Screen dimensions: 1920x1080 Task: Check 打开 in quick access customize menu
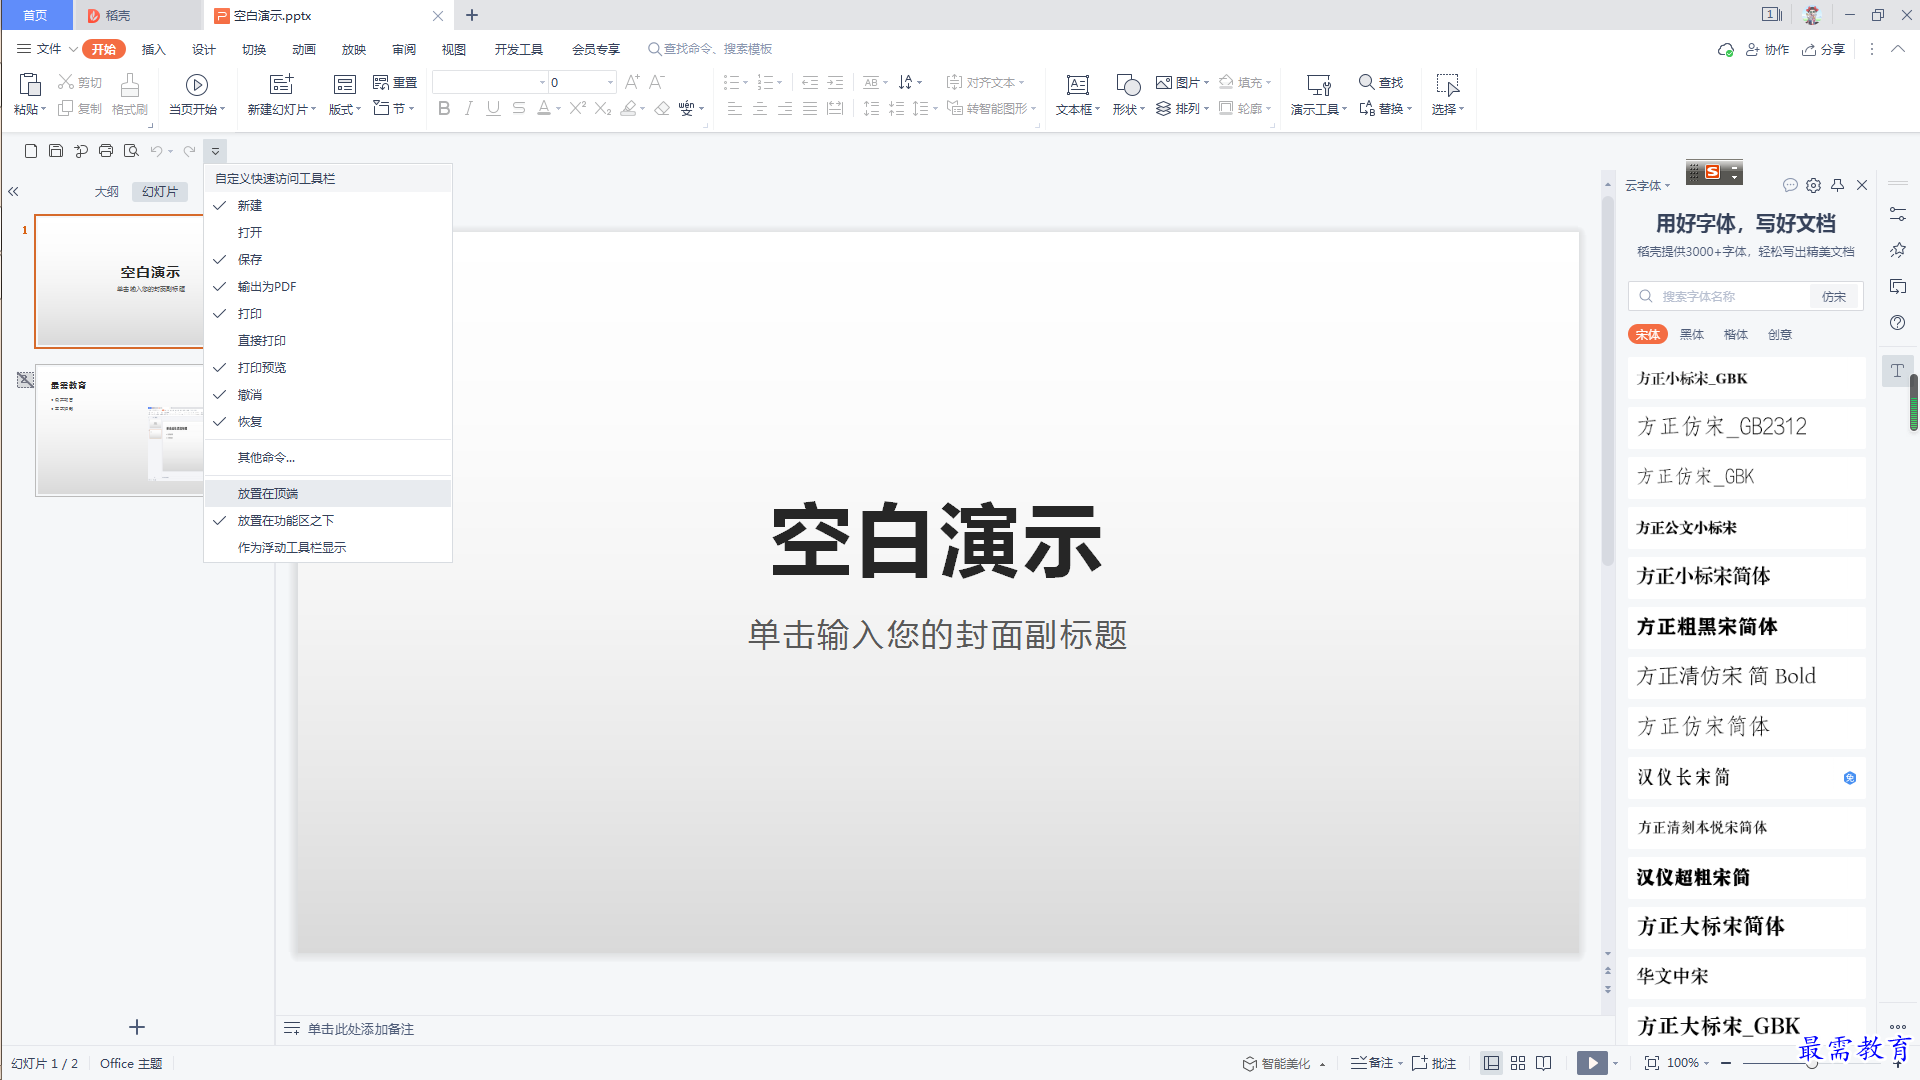tap(328, 232)
